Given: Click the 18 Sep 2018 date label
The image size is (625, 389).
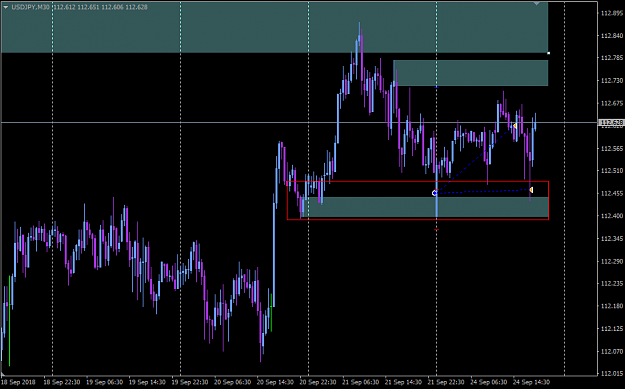Looking at the screenshot, I should coord(19,382).
